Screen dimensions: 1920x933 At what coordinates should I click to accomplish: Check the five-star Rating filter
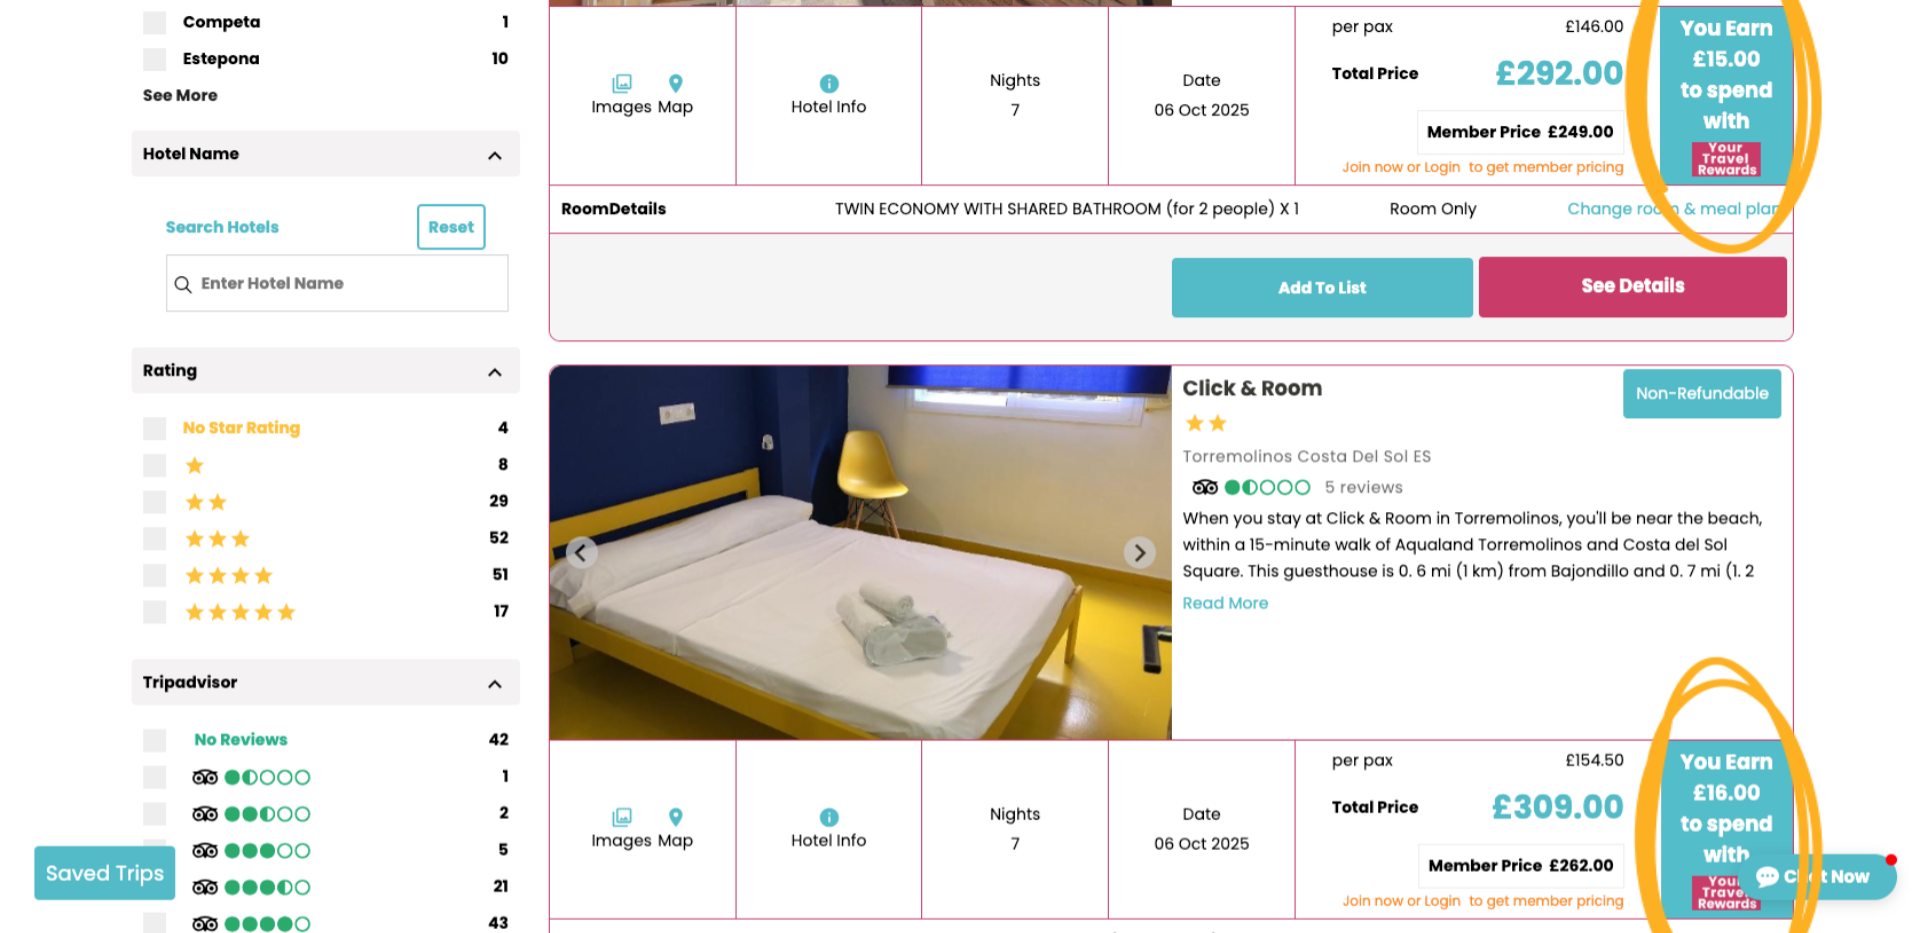(x=154, y=612)
